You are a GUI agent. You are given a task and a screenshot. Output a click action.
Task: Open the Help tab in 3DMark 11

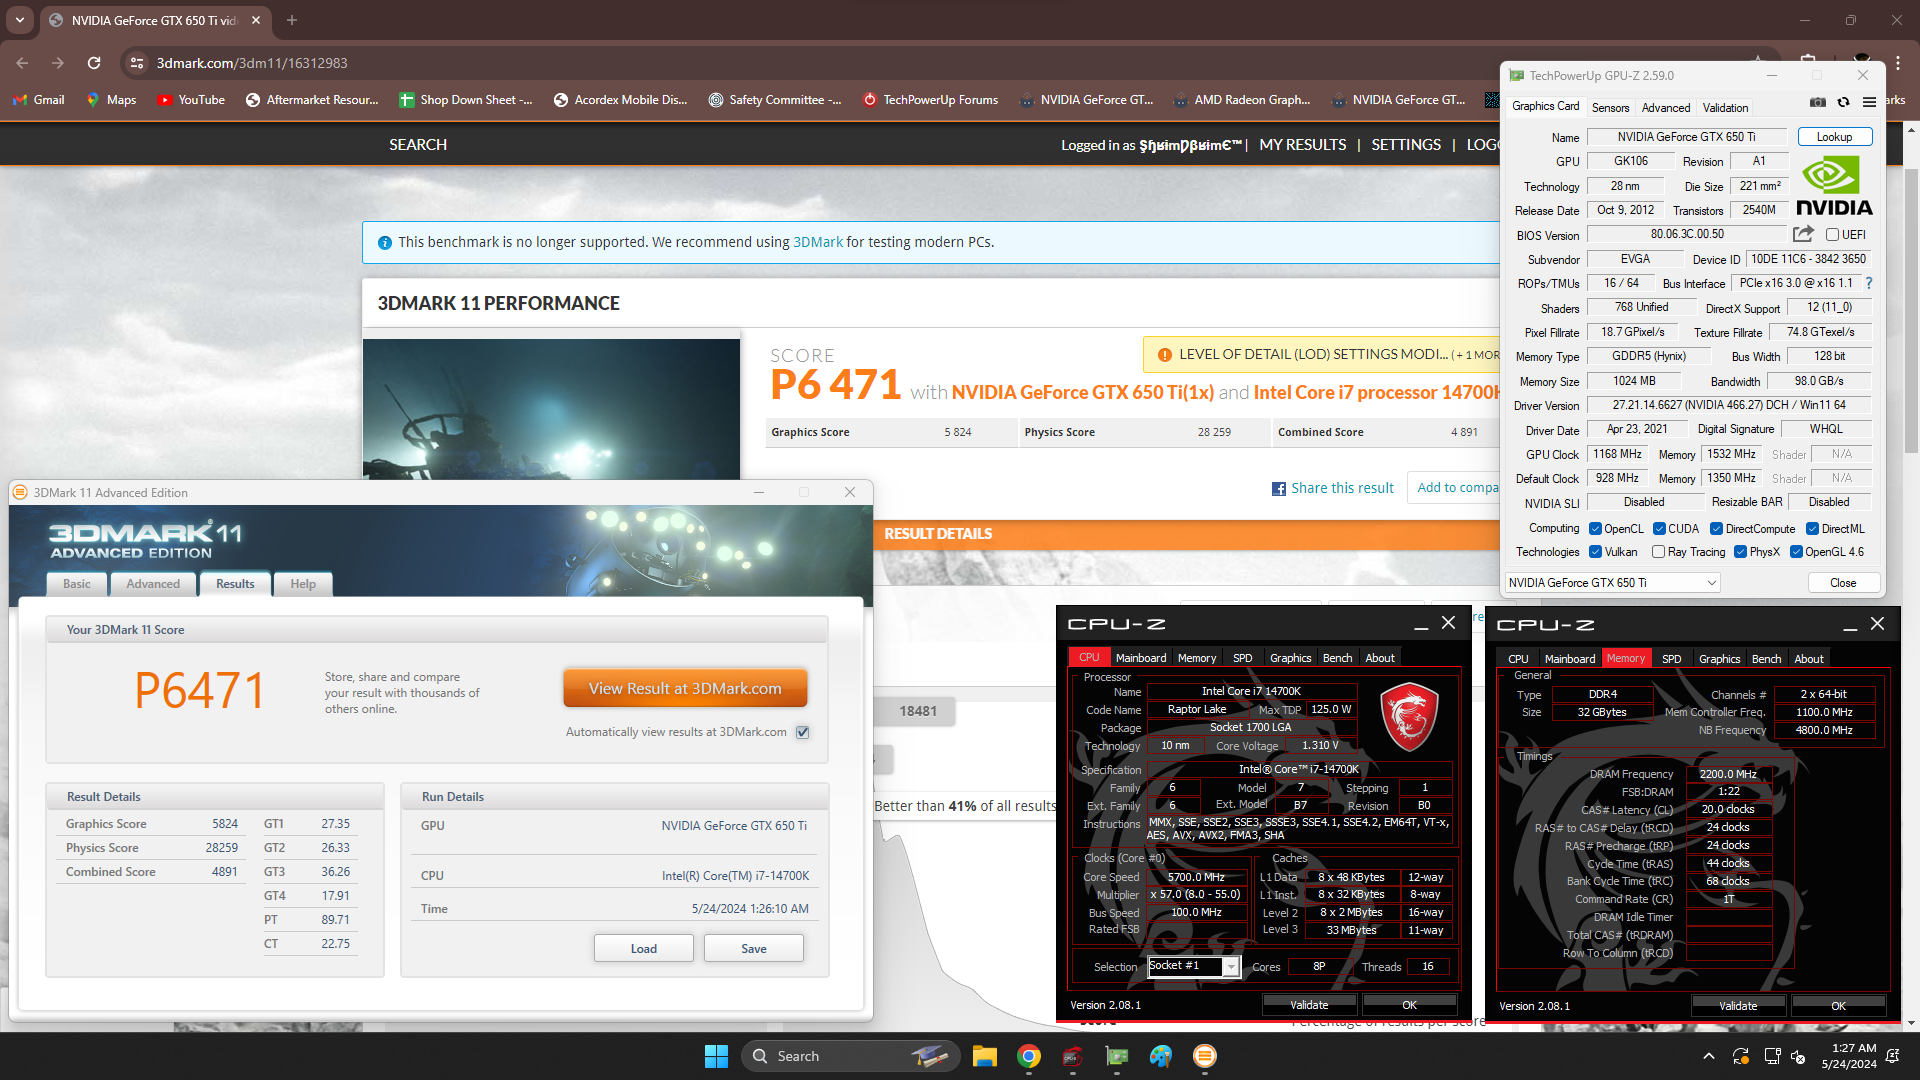(303, 584)
